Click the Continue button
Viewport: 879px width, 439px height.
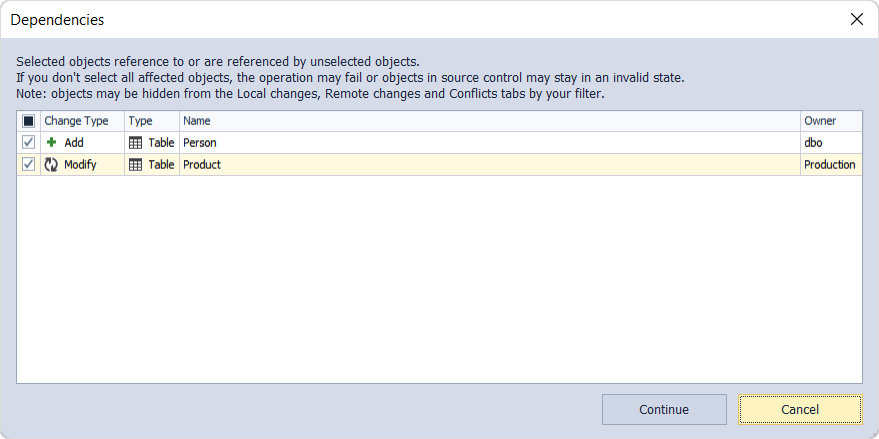click(x=664, y=409)
